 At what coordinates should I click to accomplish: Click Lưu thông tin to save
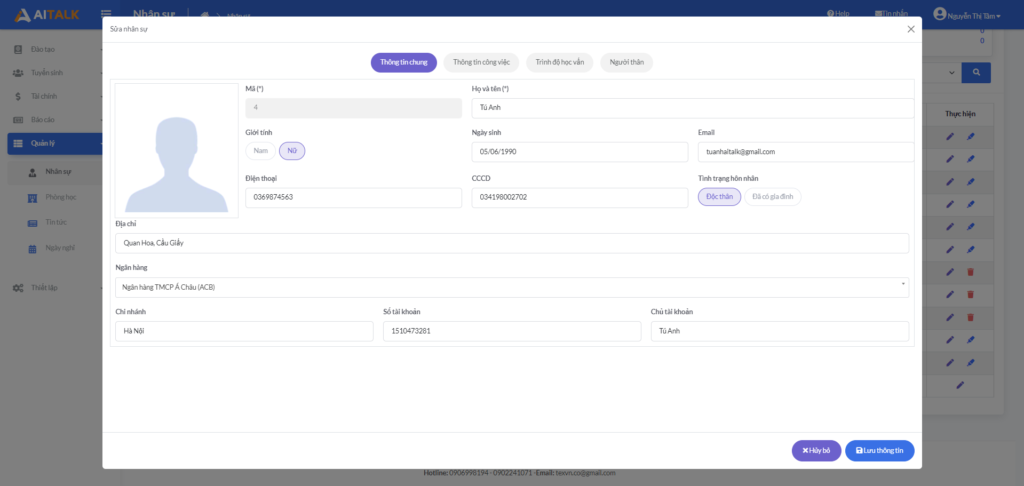coord(879,451)
